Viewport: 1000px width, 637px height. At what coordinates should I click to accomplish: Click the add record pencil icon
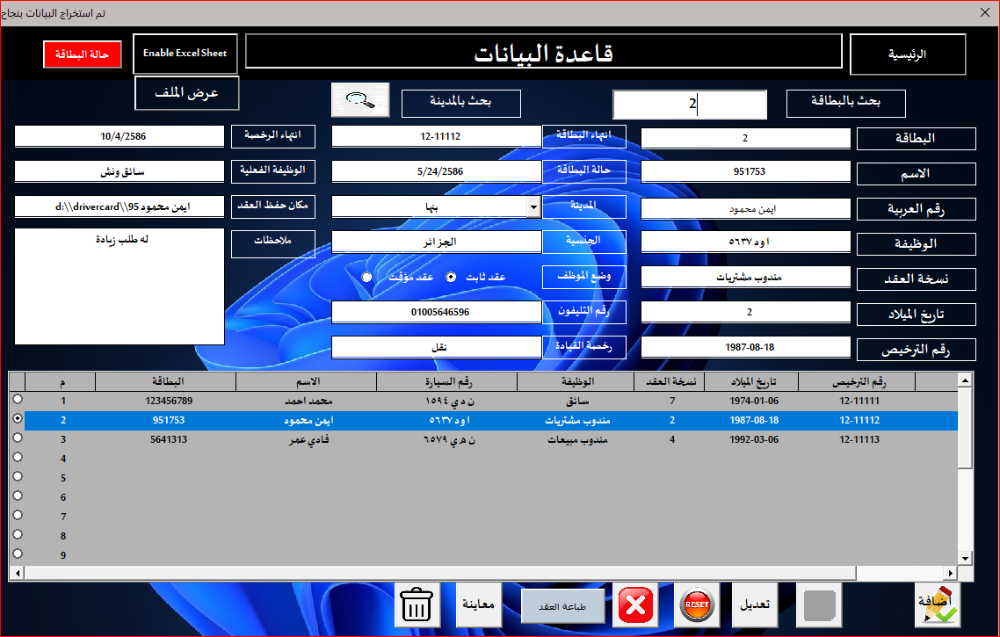937,605
